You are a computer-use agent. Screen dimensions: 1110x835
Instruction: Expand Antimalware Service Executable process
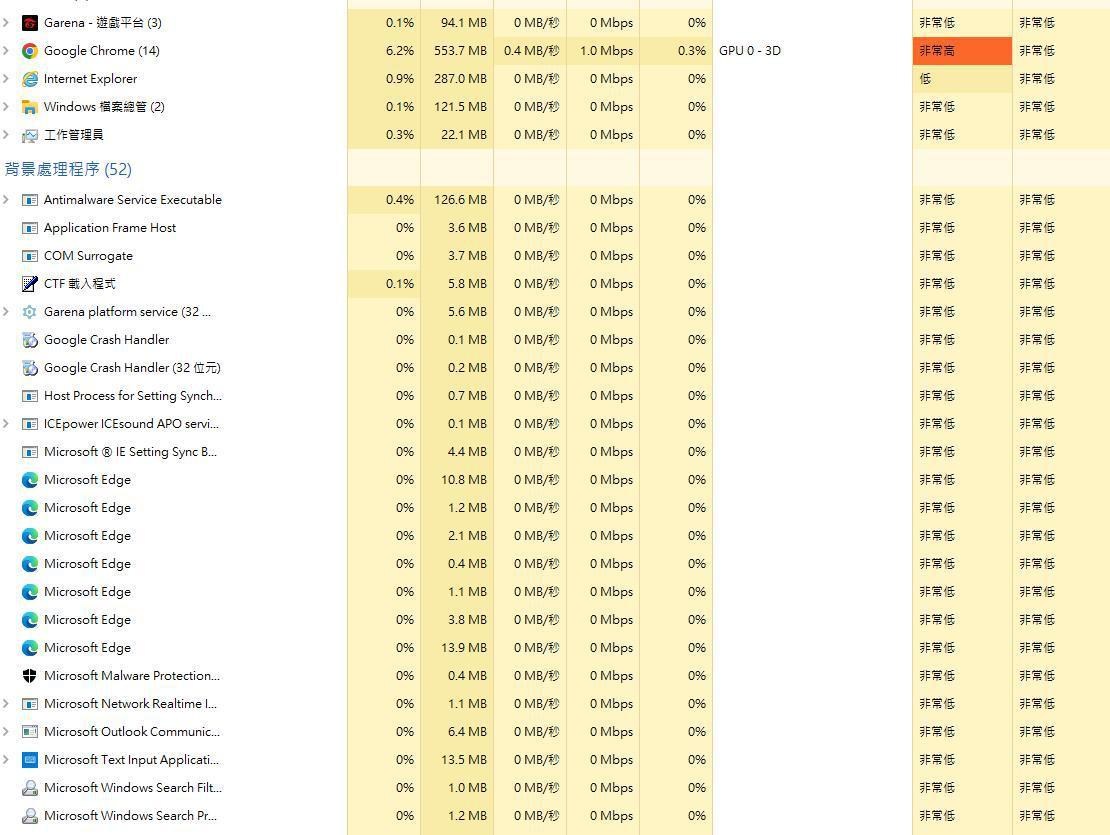(6, 200)
